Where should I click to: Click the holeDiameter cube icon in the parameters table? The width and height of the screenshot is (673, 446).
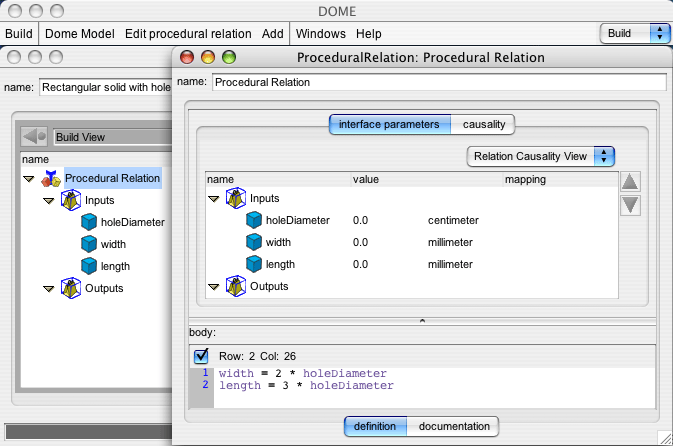[x=254, y=220]
